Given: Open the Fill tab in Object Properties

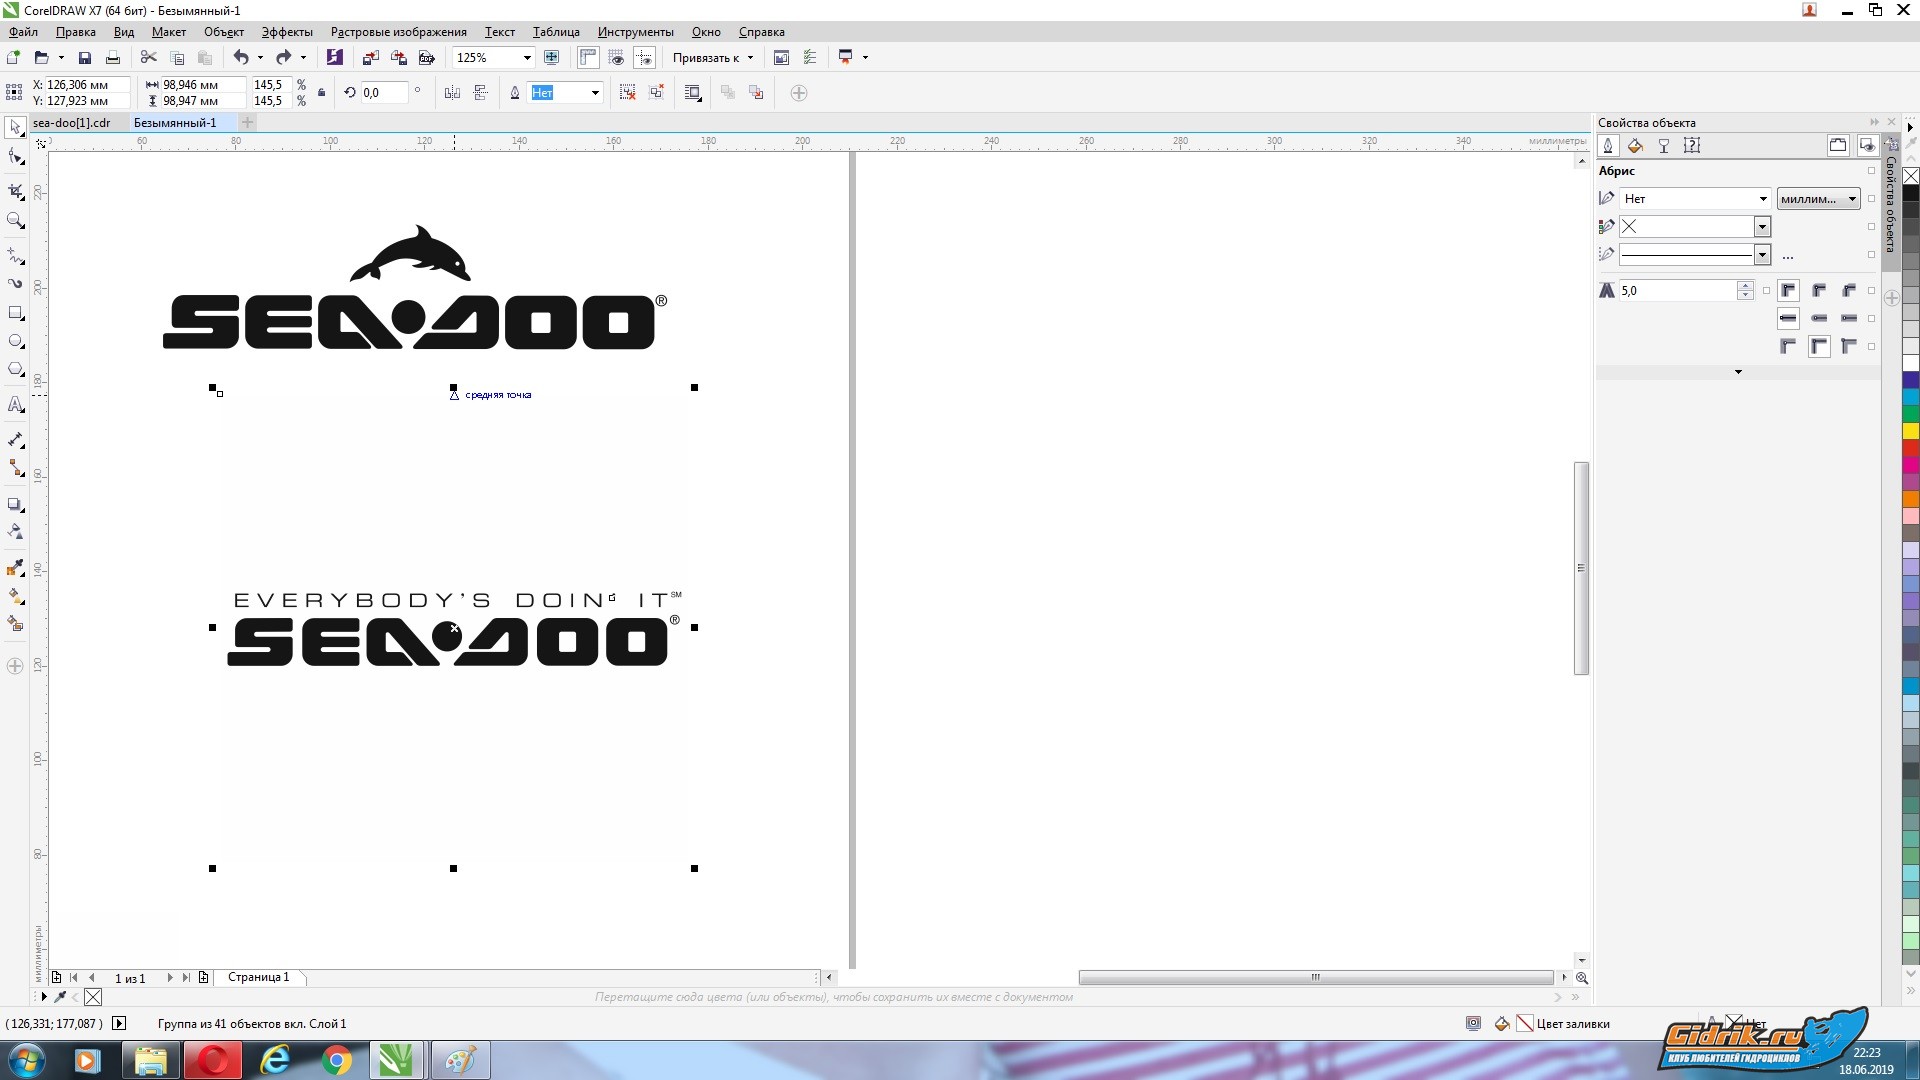Looking at the screenshot, I should click(x=1635, y=146).
